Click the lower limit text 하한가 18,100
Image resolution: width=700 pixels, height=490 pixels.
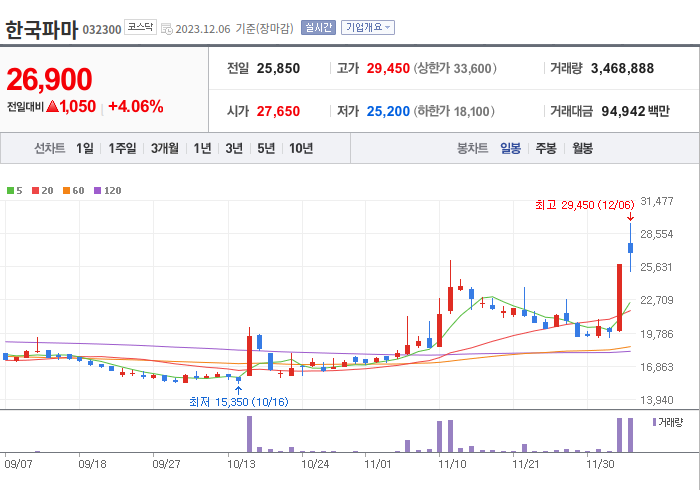[x=454, y=111]
